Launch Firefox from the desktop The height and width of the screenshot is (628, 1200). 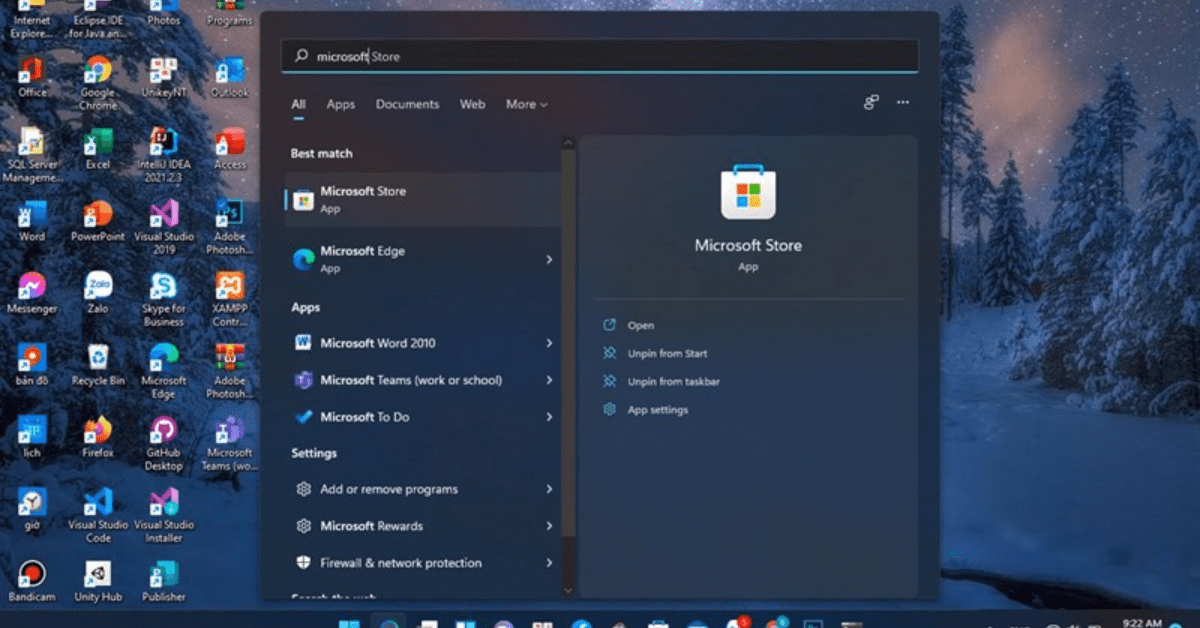click(x=97, y=437)
